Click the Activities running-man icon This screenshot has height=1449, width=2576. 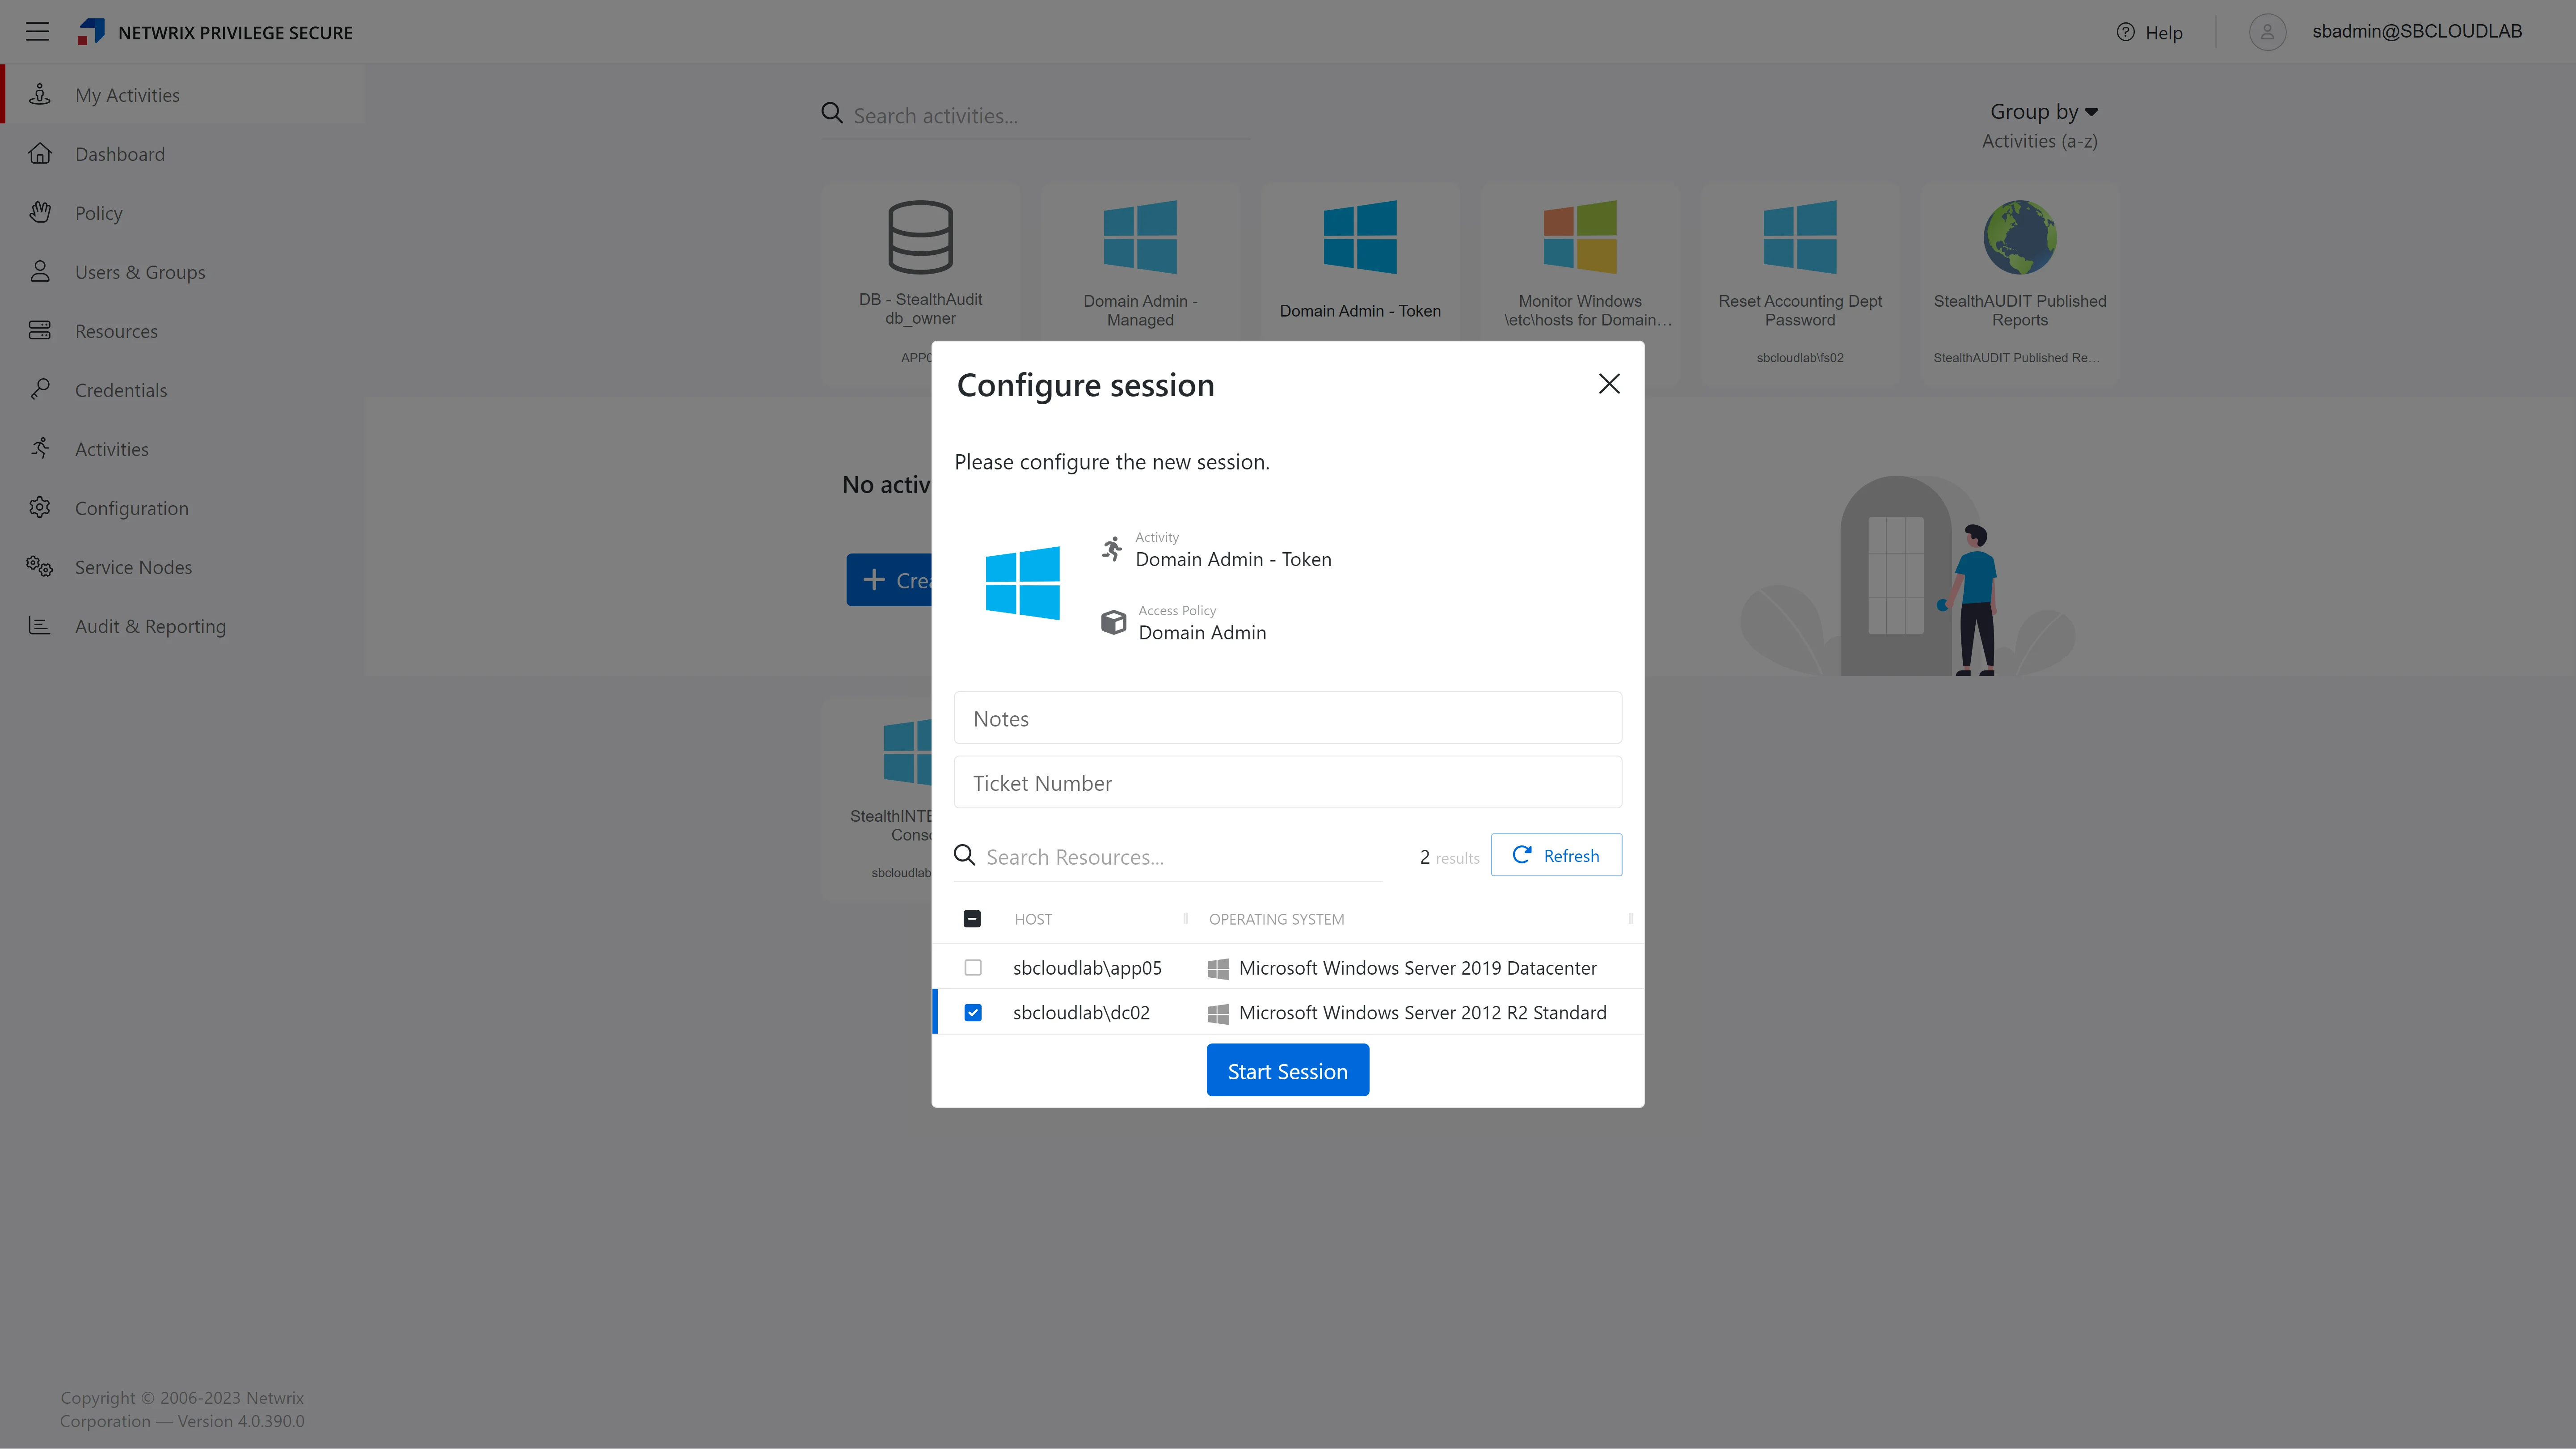point(40,449)
